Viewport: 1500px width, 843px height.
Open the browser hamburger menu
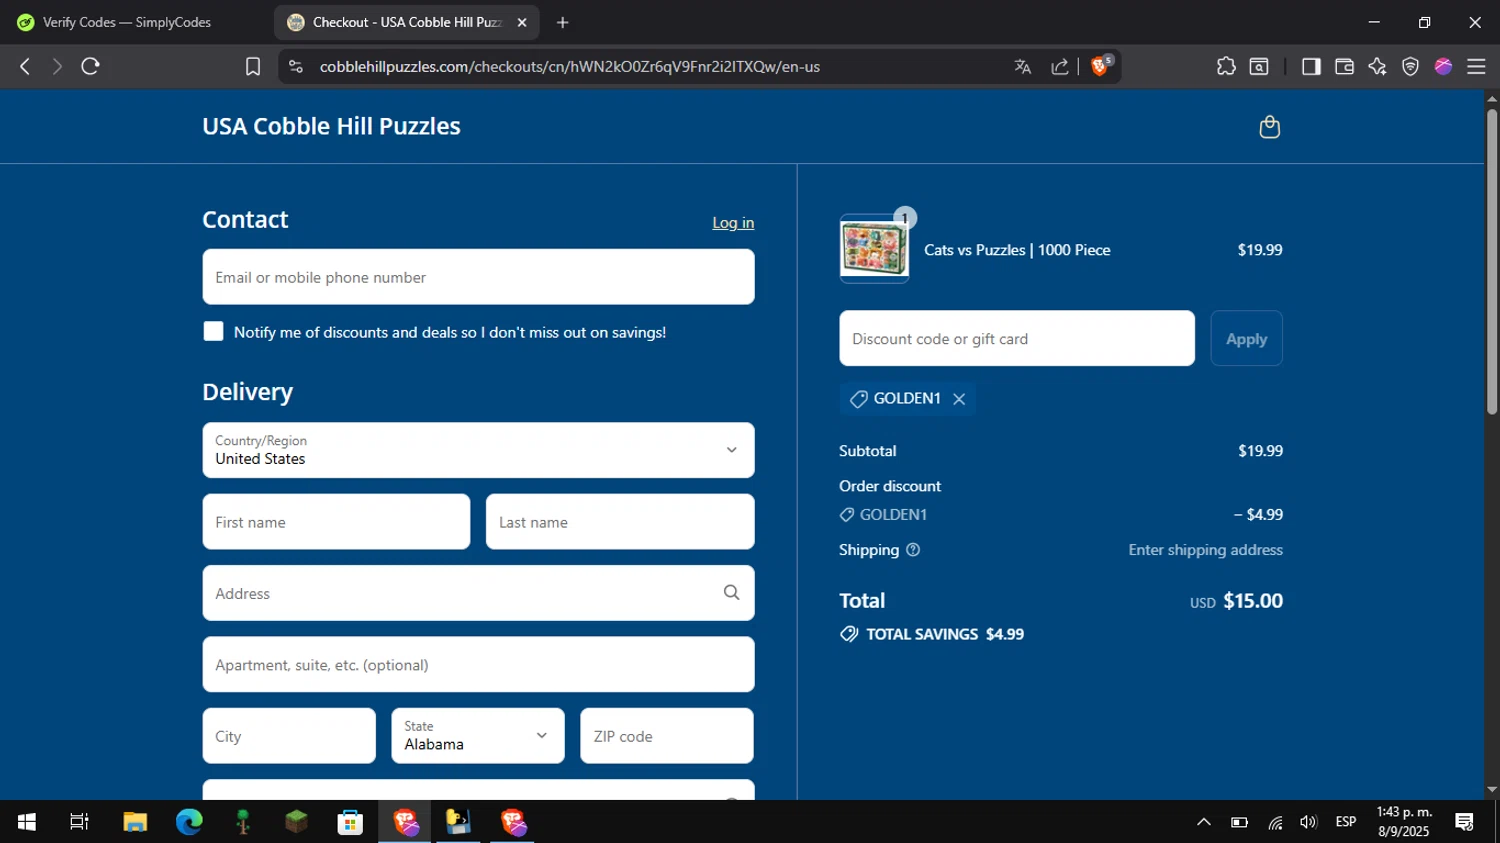[1476, 66]
